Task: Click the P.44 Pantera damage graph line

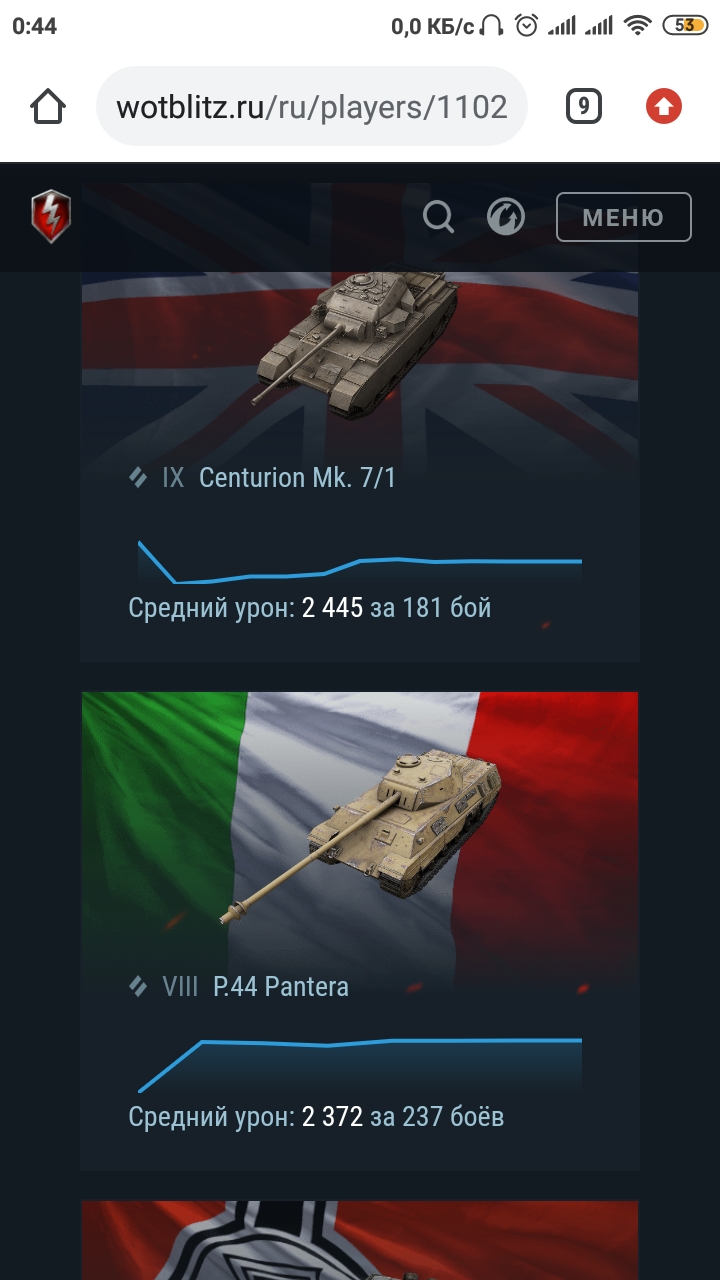Action: [360, 1064]
